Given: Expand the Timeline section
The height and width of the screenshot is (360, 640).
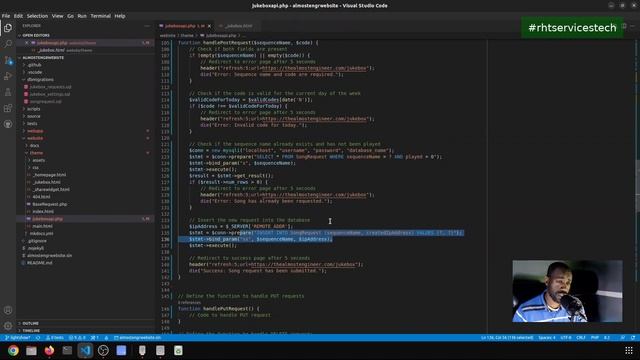Looking at the screenshot, I should 86,331.
